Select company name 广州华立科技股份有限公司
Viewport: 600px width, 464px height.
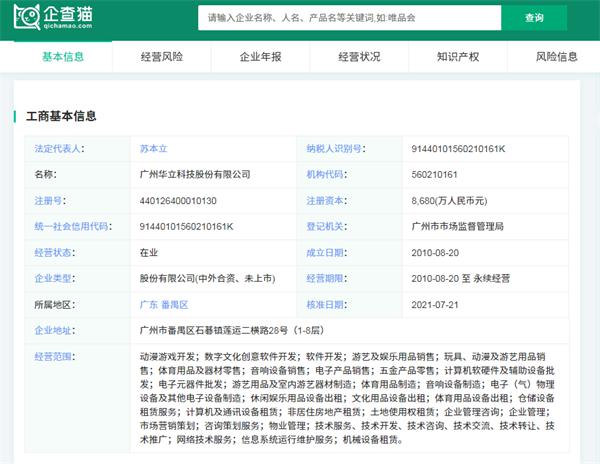click(x=195, y=174)
